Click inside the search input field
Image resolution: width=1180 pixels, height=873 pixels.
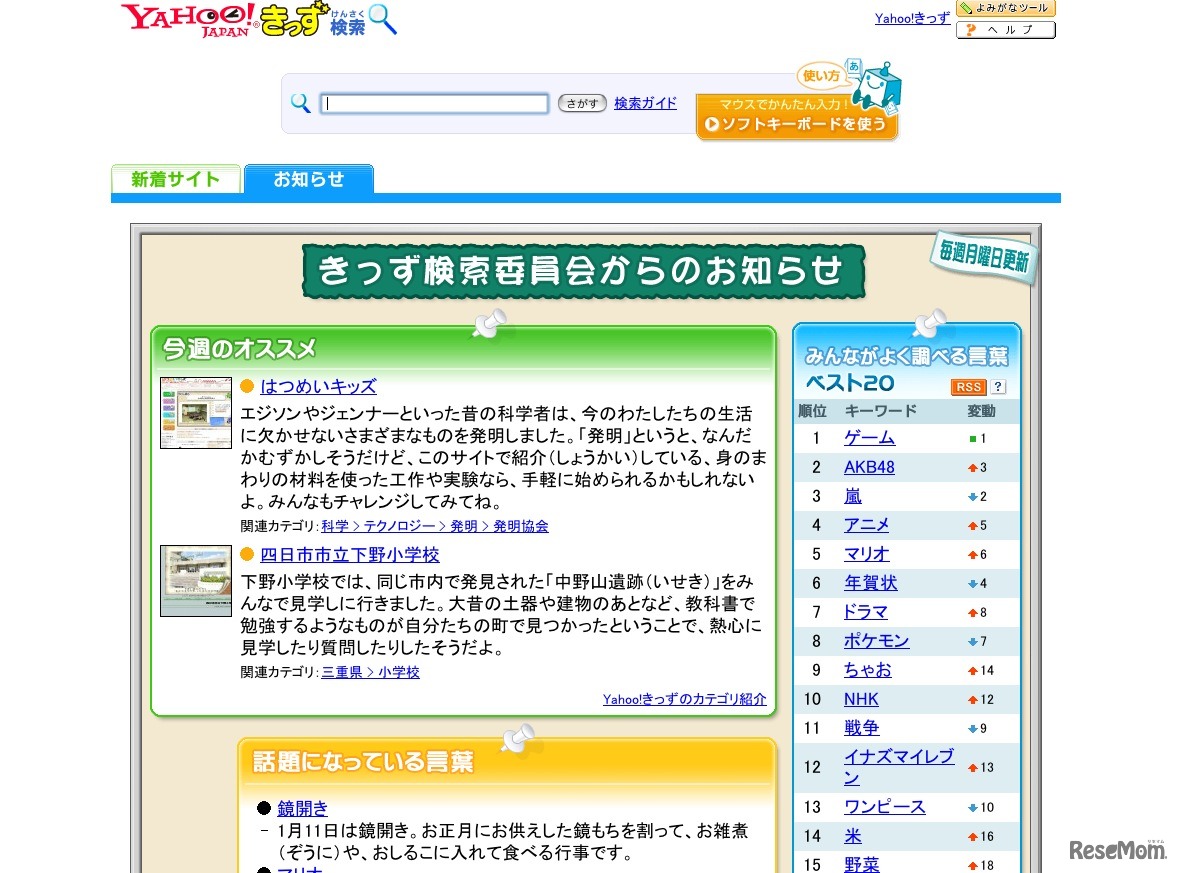[x=433, y=103]
